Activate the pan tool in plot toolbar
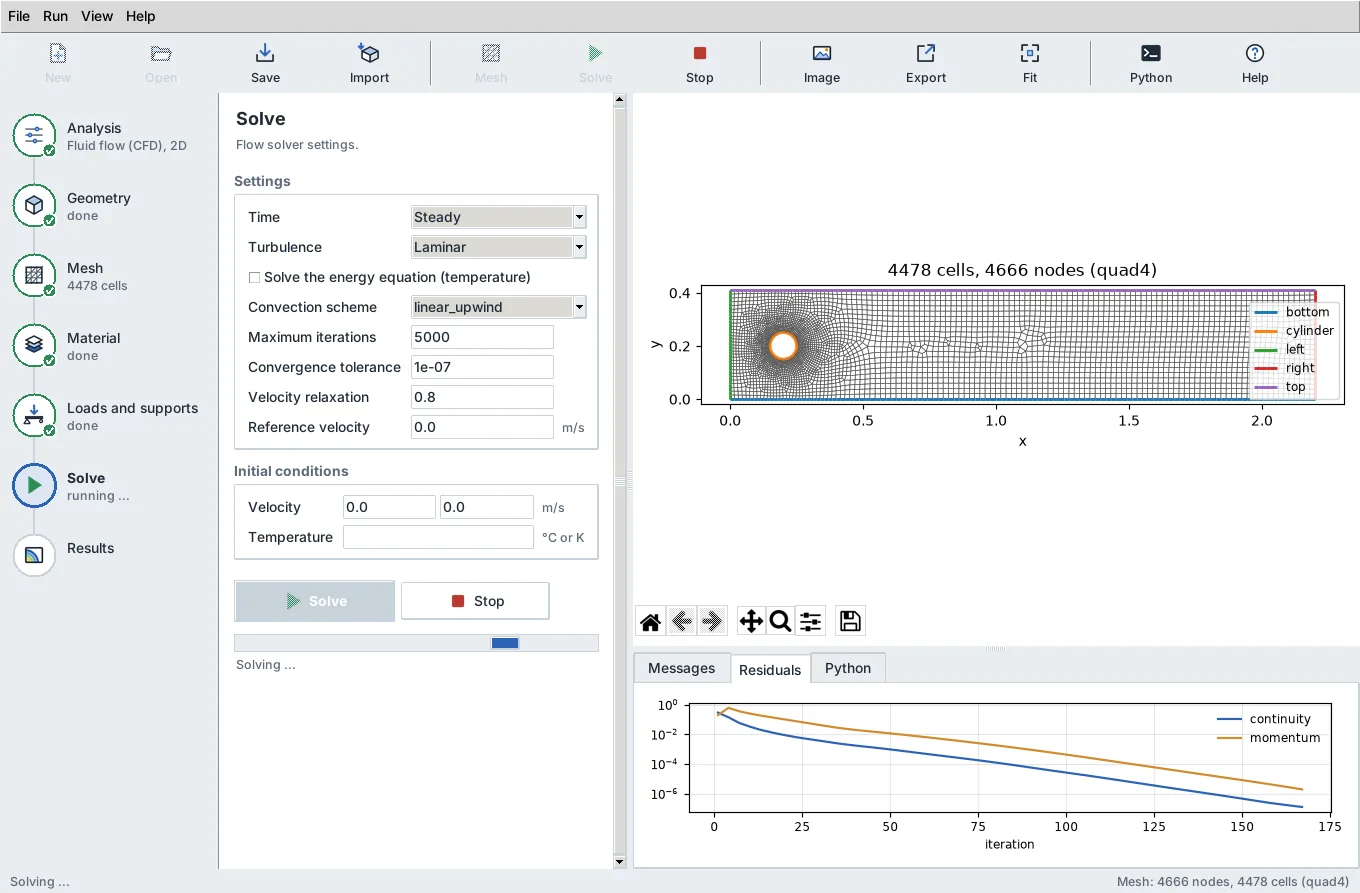The width and height of the screenshot is (1360, 893). coord(751,621)
